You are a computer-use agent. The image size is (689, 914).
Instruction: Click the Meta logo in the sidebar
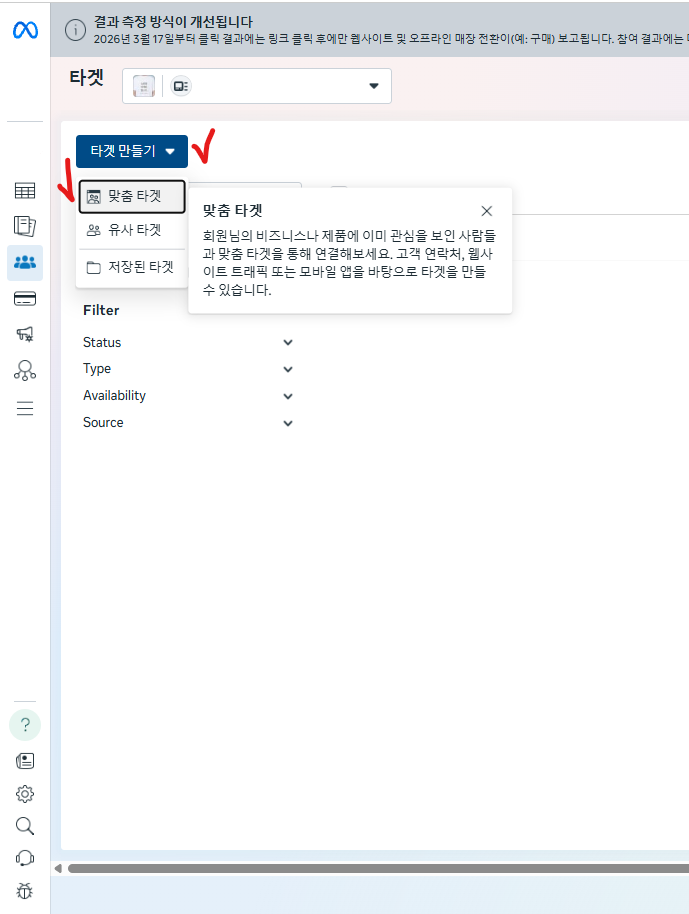[x=25, y=30]
